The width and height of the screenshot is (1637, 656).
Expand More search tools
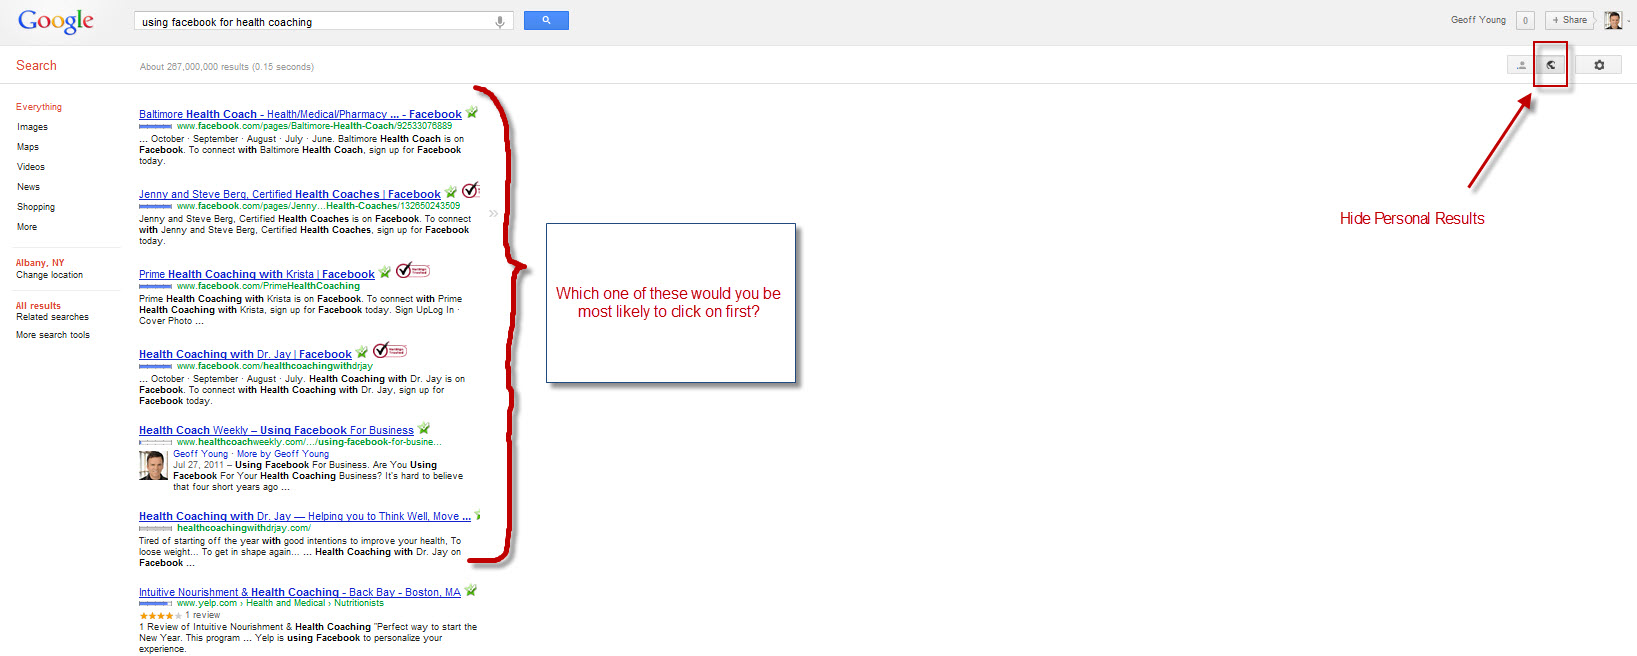pyautogui.click(x=53, y=335)
